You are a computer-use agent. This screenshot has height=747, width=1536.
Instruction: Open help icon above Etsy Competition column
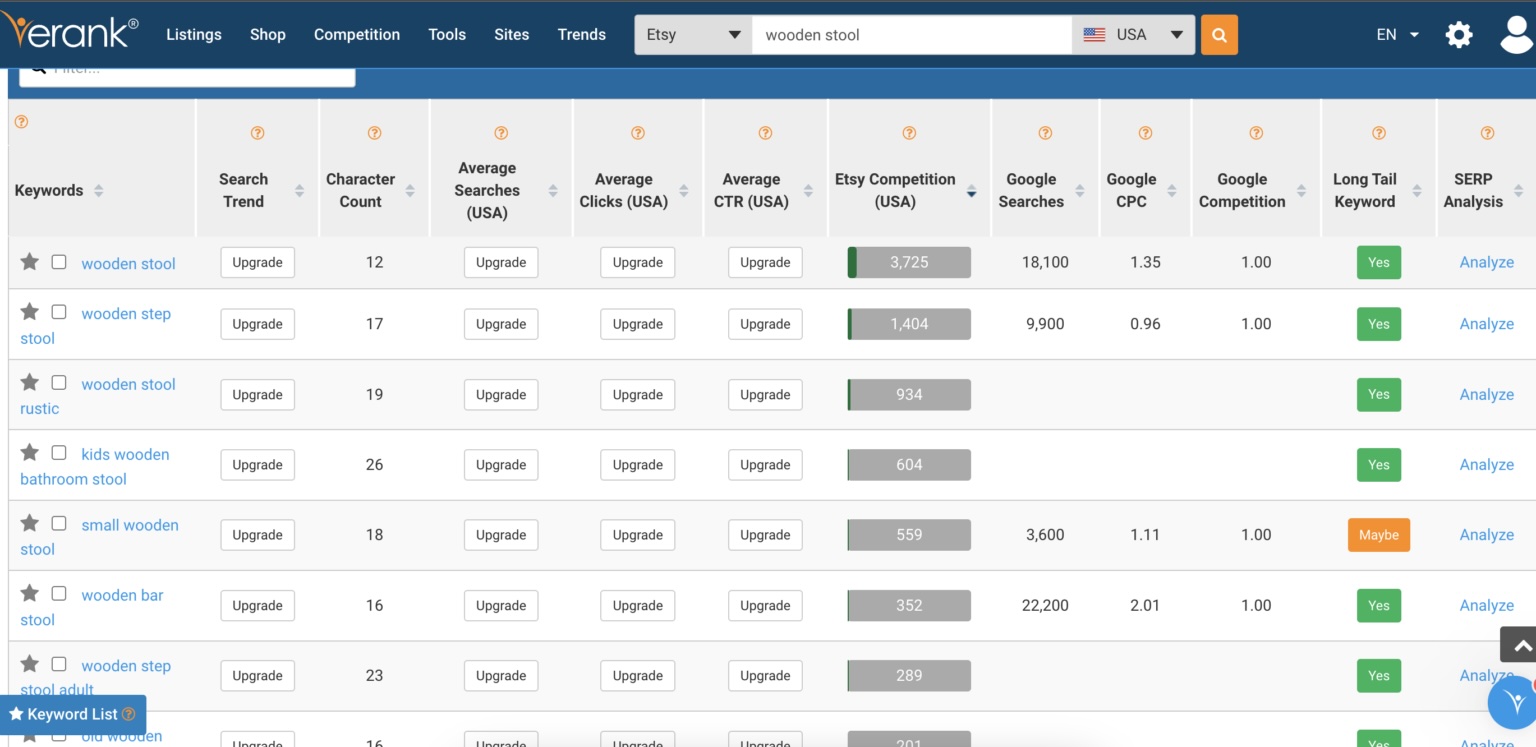coord(909,133)
